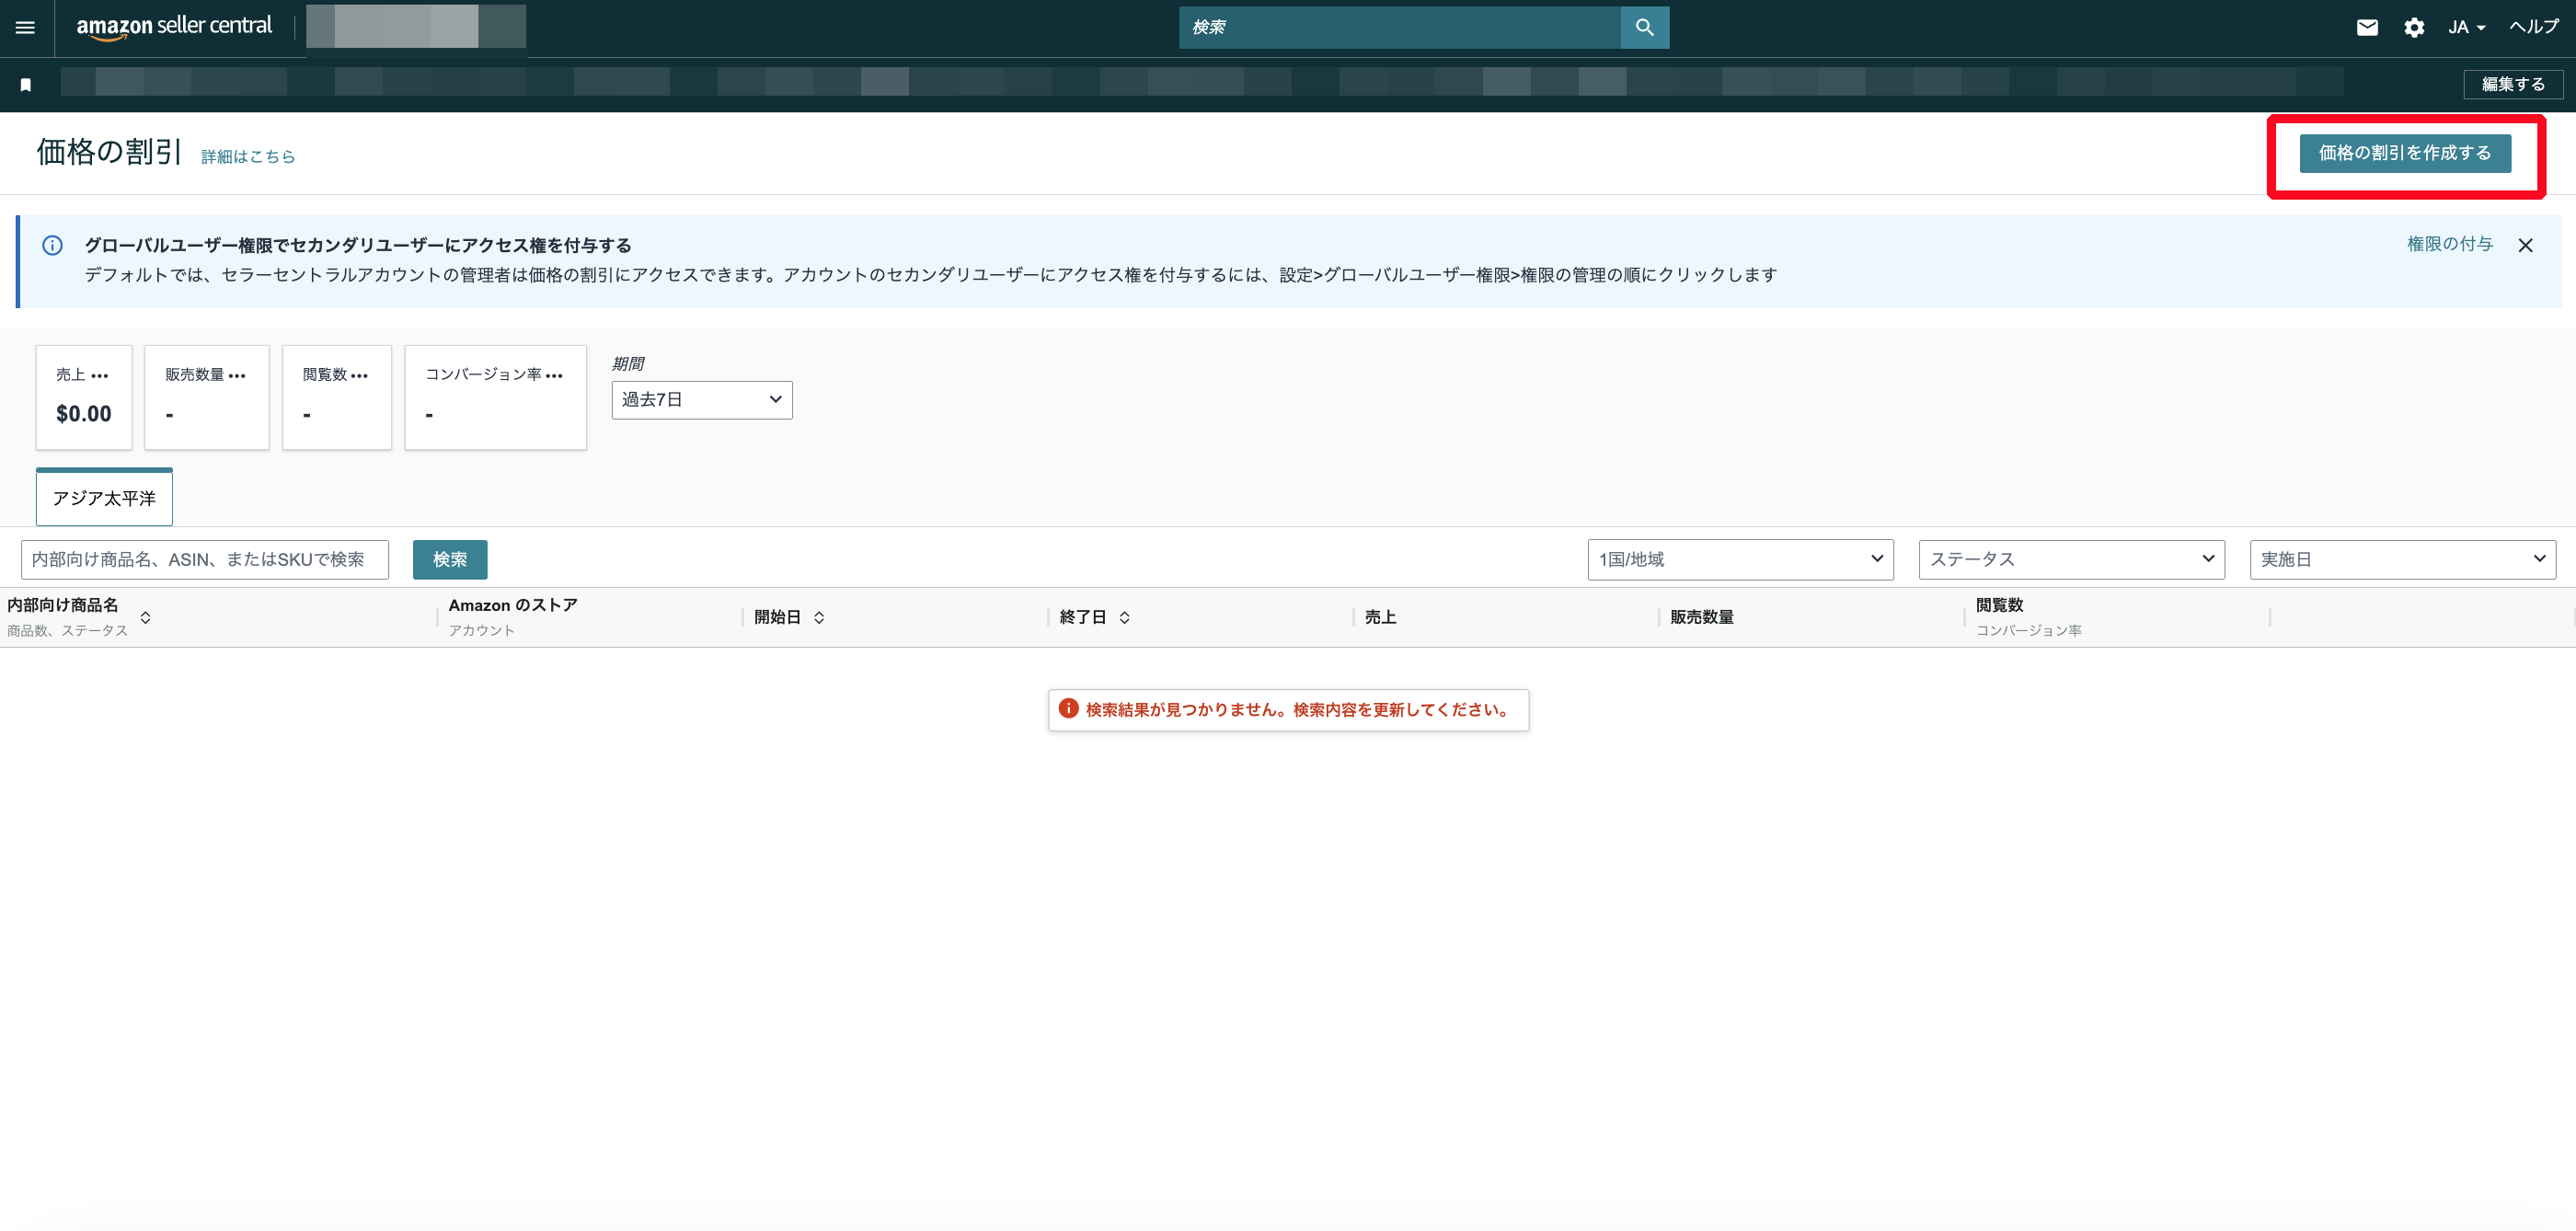Click the info icon in the blue banner
Image resolution: width=2576 pixels, height=1231 pixels.
pos(53,246)
